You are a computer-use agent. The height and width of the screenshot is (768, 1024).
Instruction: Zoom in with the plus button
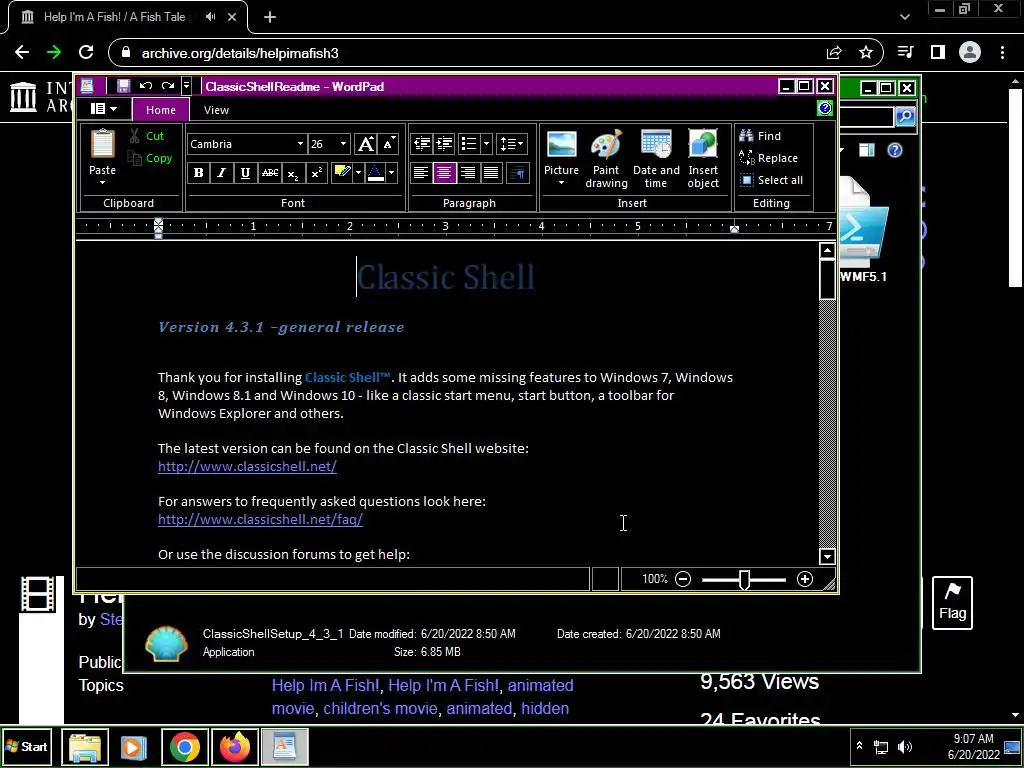[x=805, y=579]
